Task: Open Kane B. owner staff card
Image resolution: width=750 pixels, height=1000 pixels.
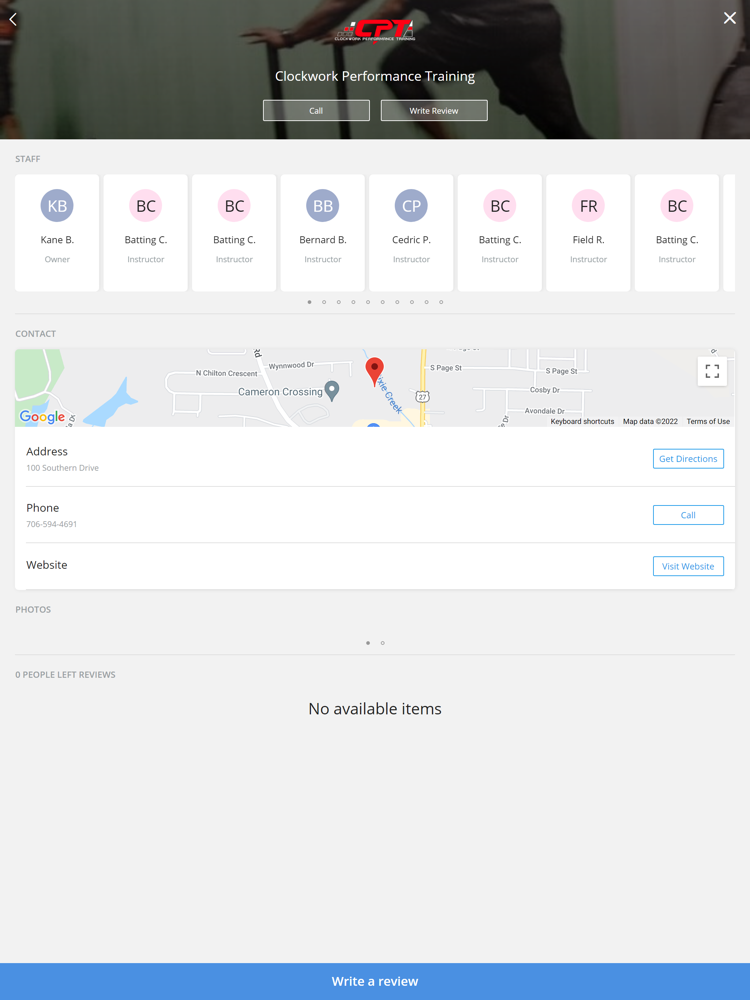Action: click(57, 233)
